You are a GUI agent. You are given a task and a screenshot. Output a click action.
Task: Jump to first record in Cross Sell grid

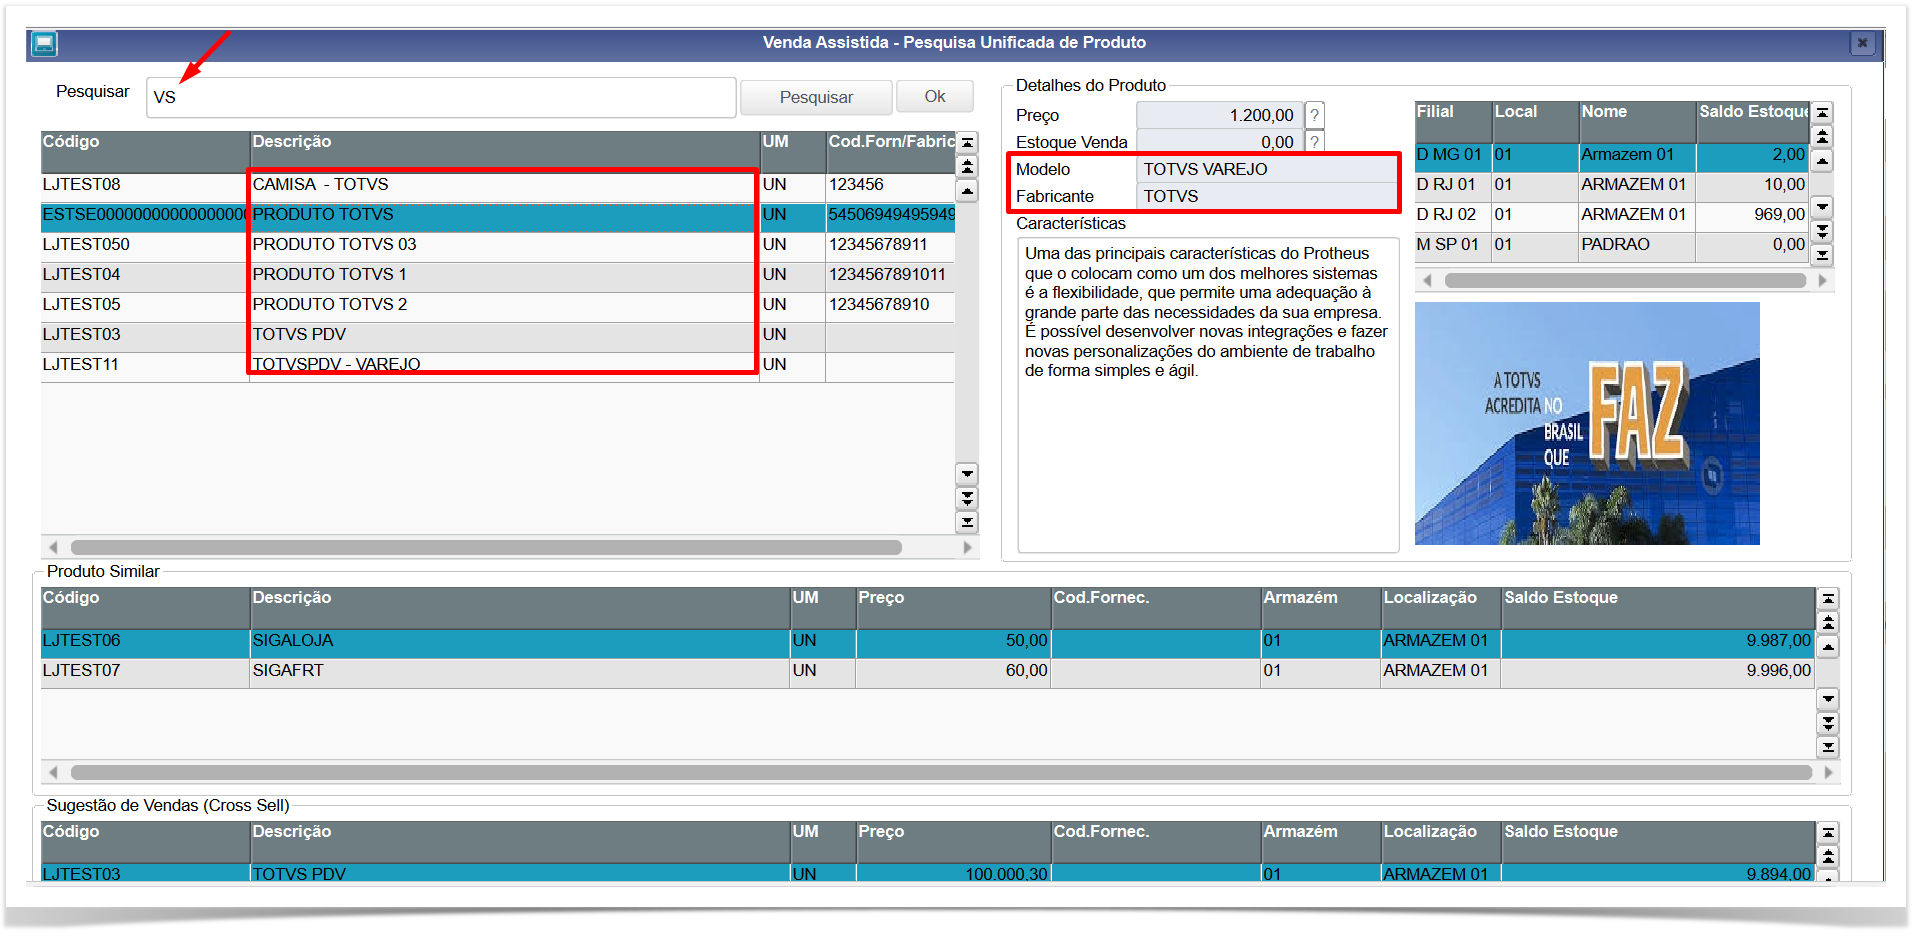pyautogui.click(x=1828, y=832)
